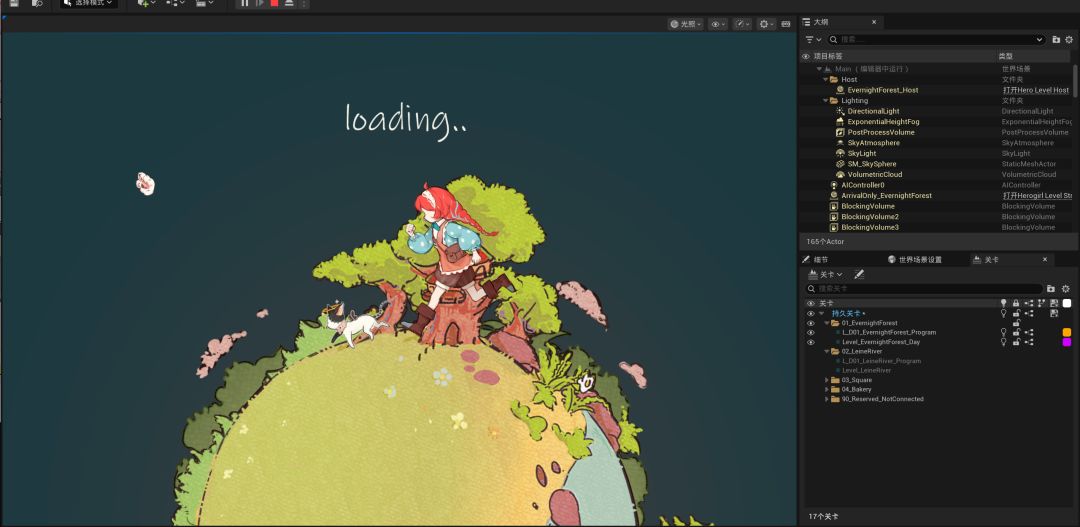Select the VolumetricCloud actor icon
Image resolution: width=1080 pixels, height=527 pixels.
click(840, 174)
